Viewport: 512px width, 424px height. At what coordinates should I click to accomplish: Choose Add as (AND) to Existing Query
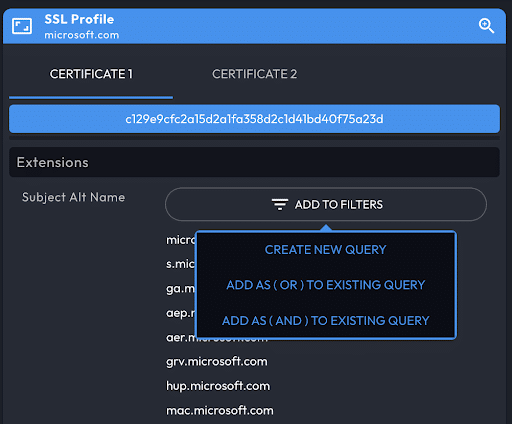pos(326,321)
